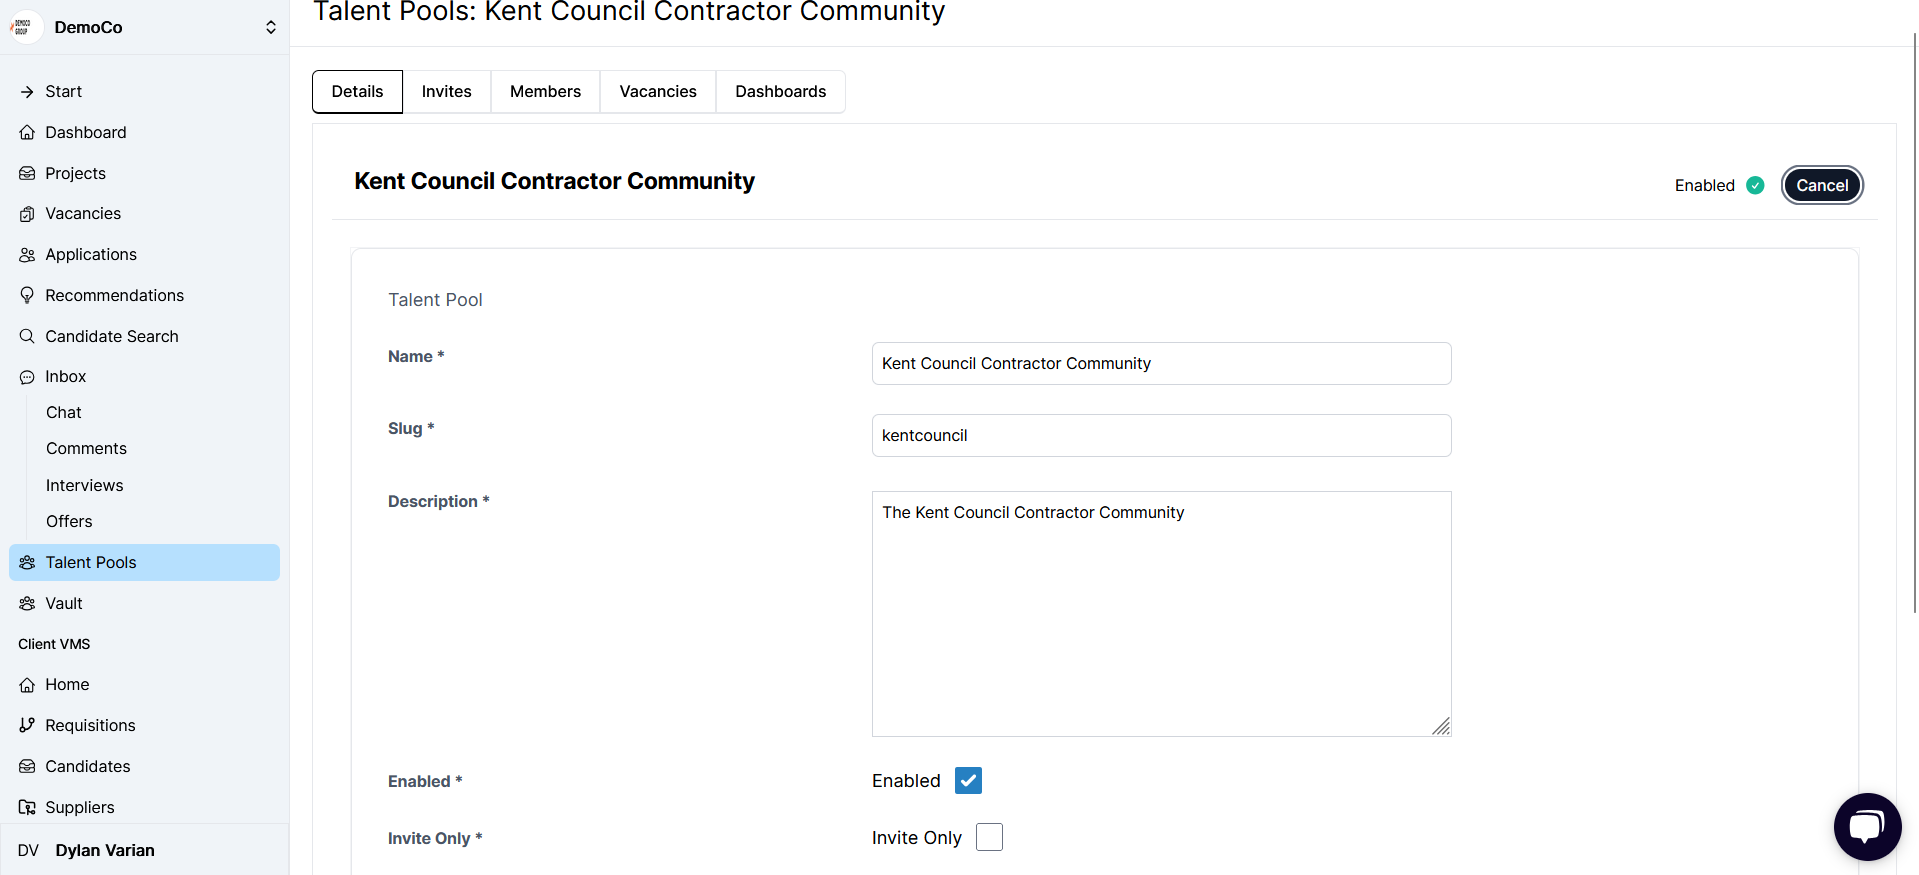This screenshot has width=1919, height=875.
Task: Click the Start arrow icon in sidebar
Action: pyautogui.click(x=27, y=92)
